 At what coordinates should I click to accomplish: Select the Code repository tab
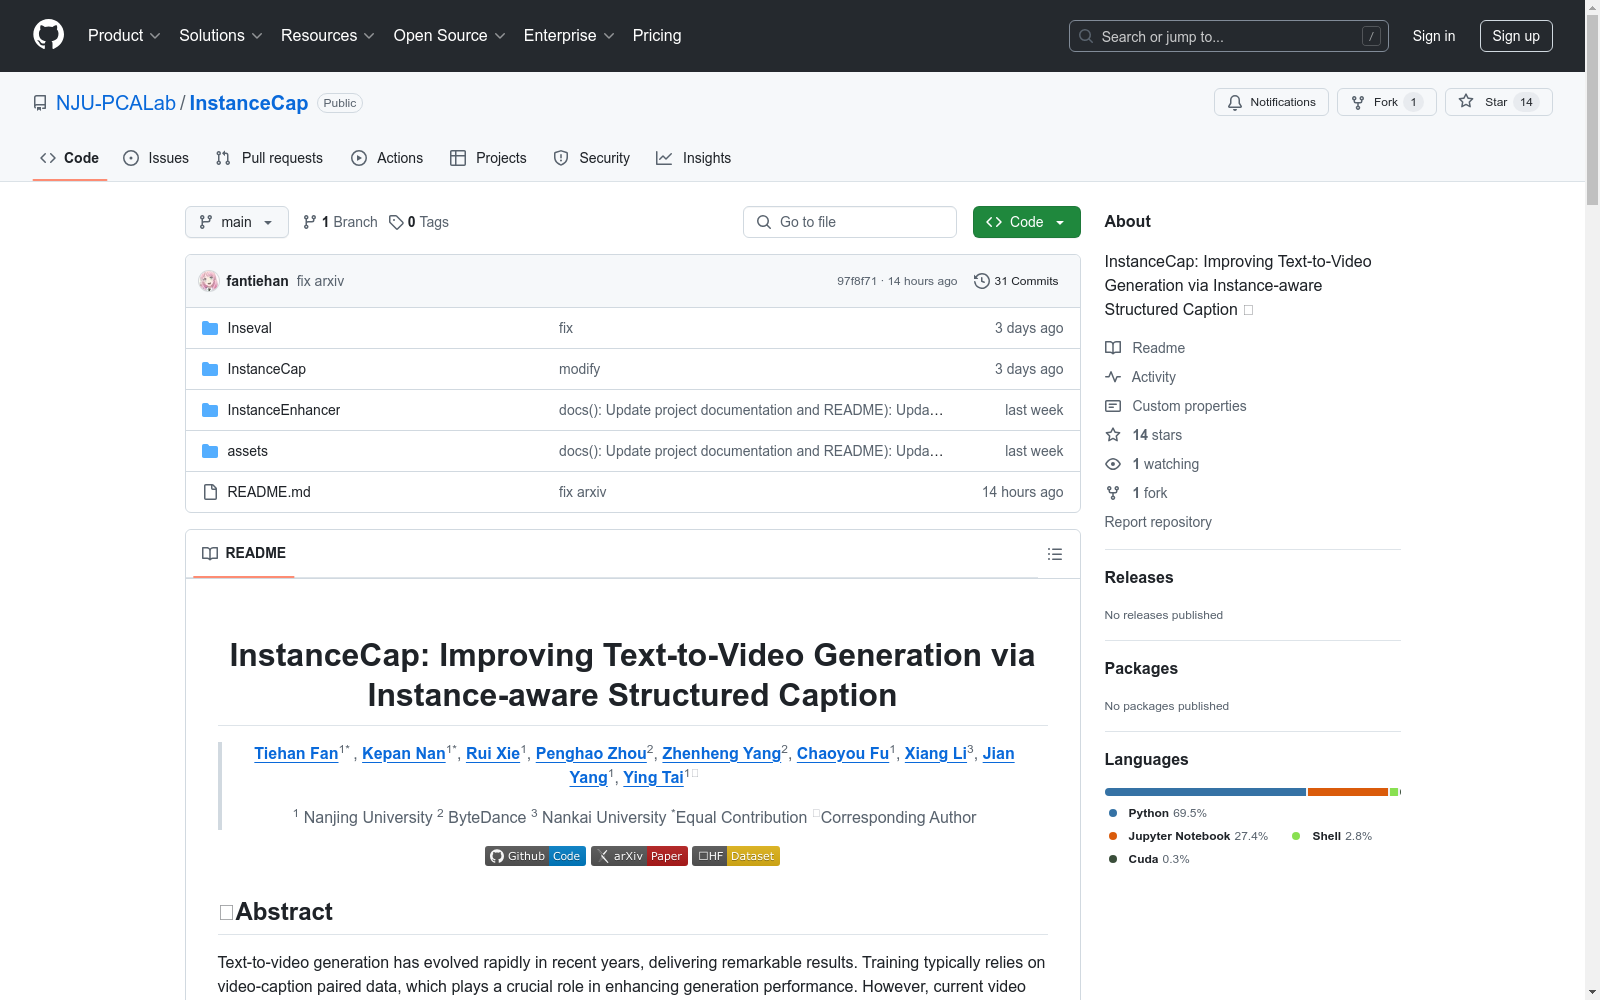70,158
